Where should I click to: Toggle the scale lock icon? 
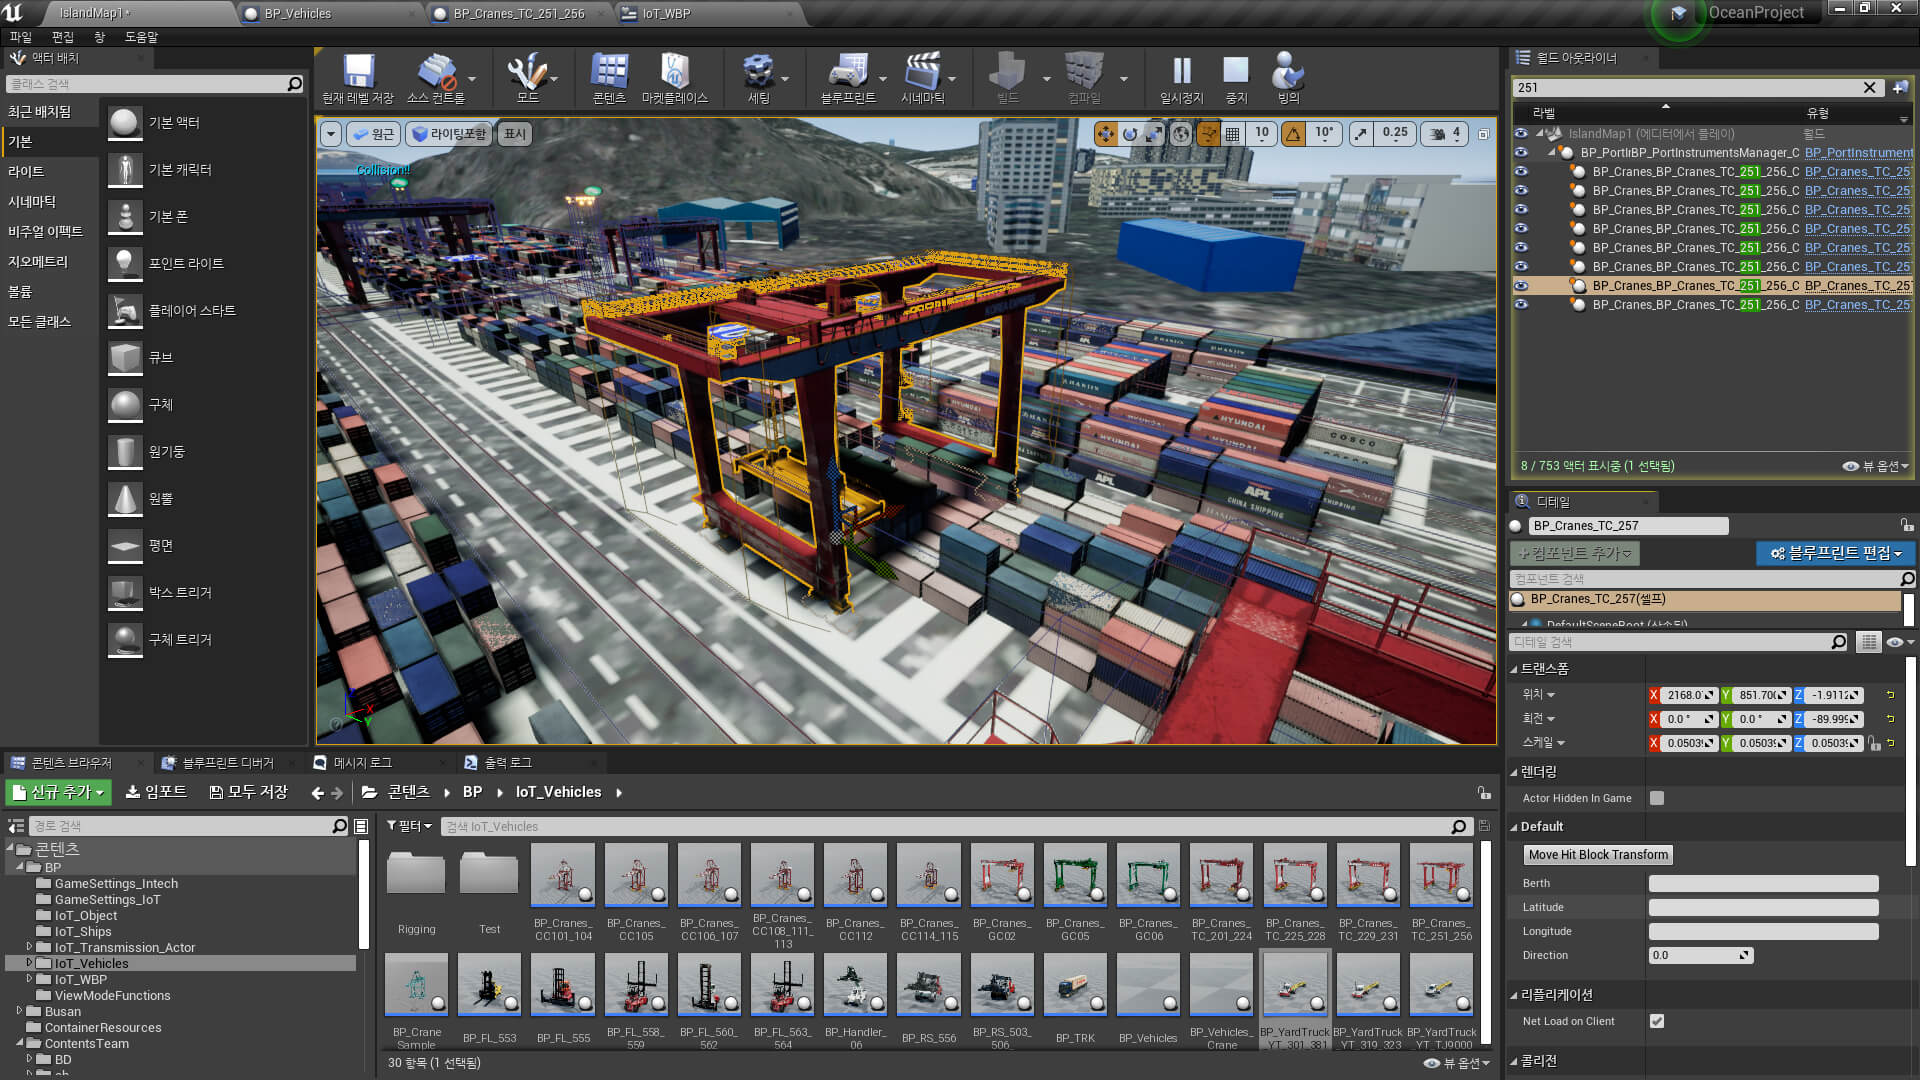point(1873,743)
